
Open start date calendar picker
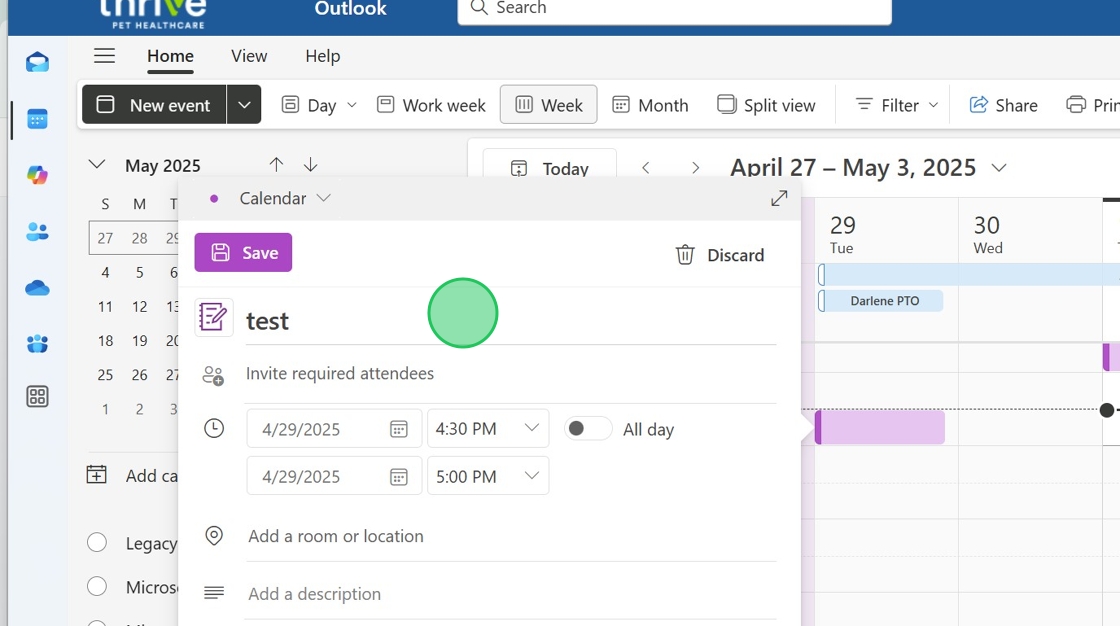398,429
